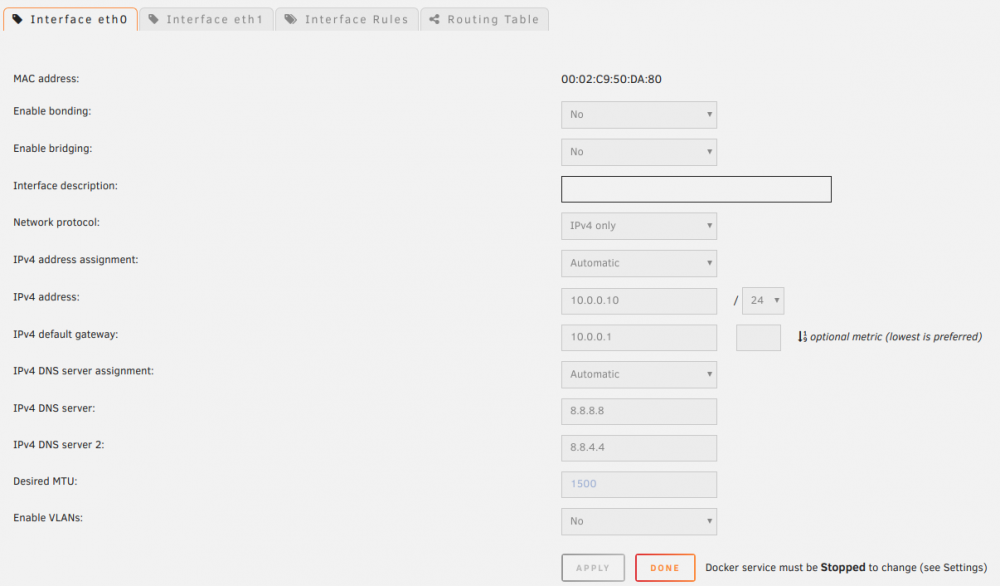The image size is (1000, 586).
Task: Click the 'IPv4 DNS server assignment:' label
Action: [x=83, y=370]
